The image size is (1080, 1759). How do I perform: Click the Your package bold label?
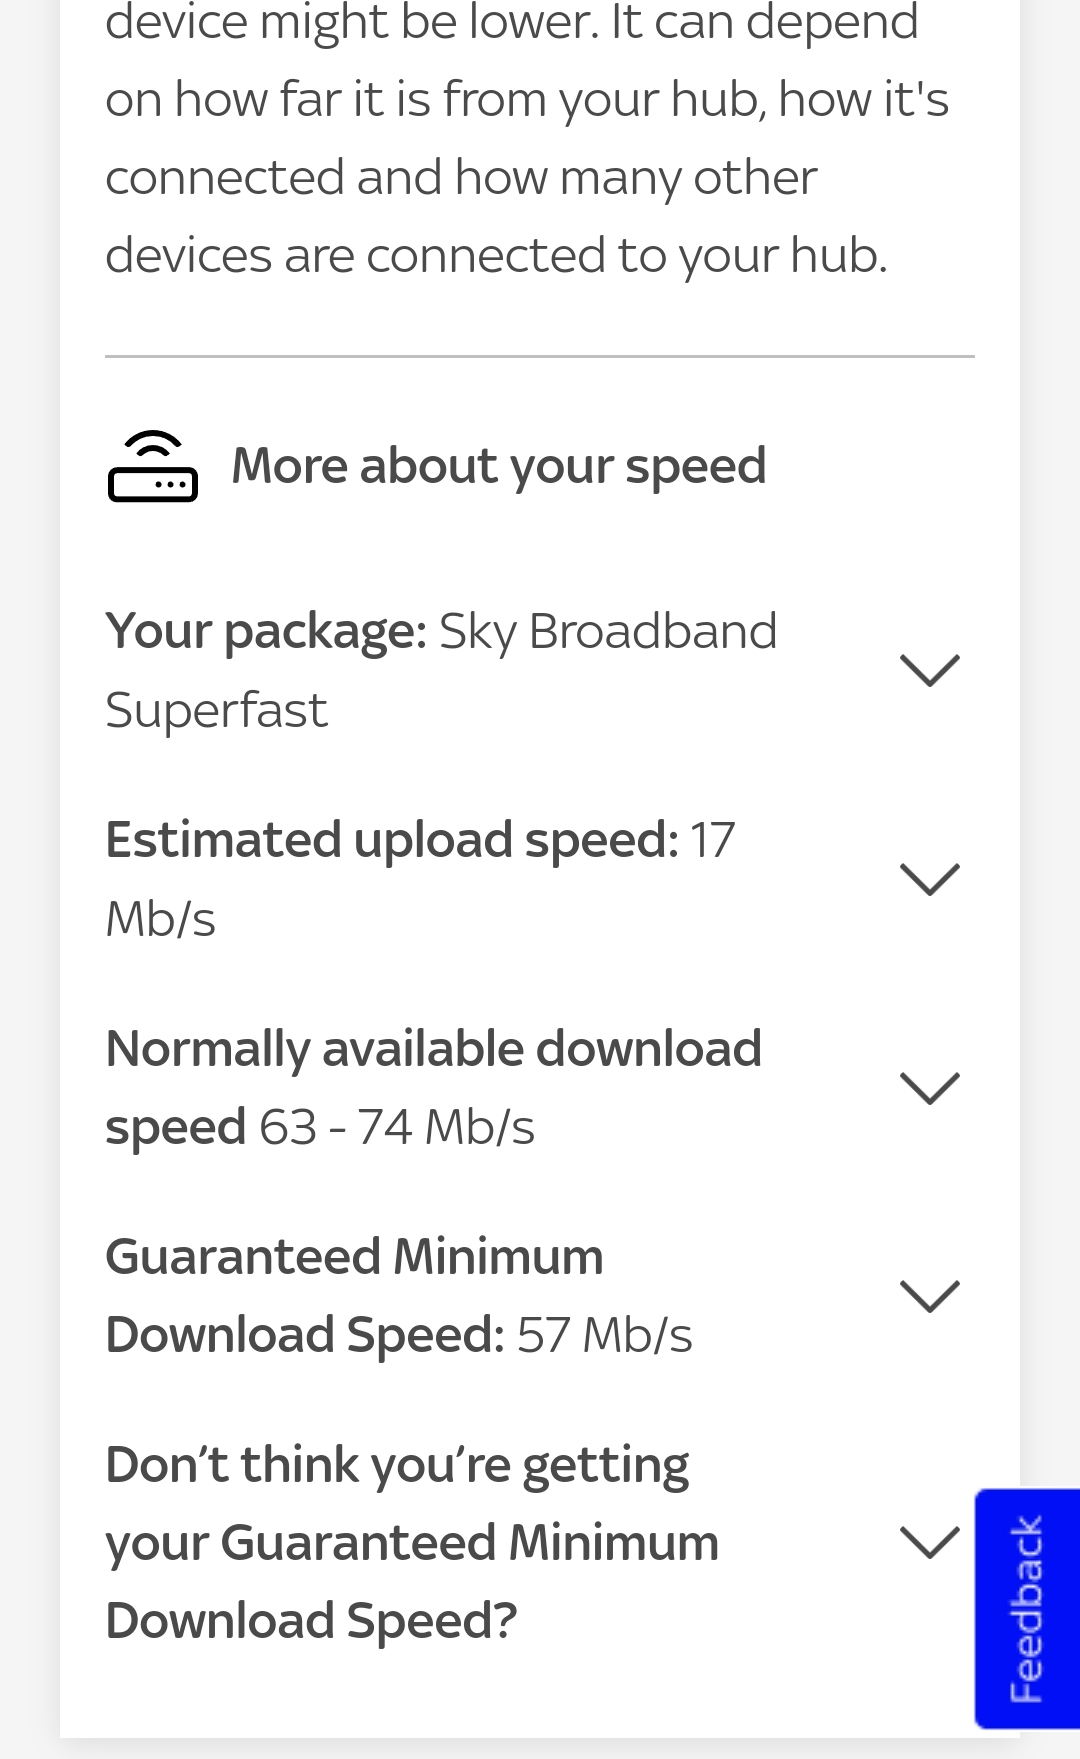(265, 630)
